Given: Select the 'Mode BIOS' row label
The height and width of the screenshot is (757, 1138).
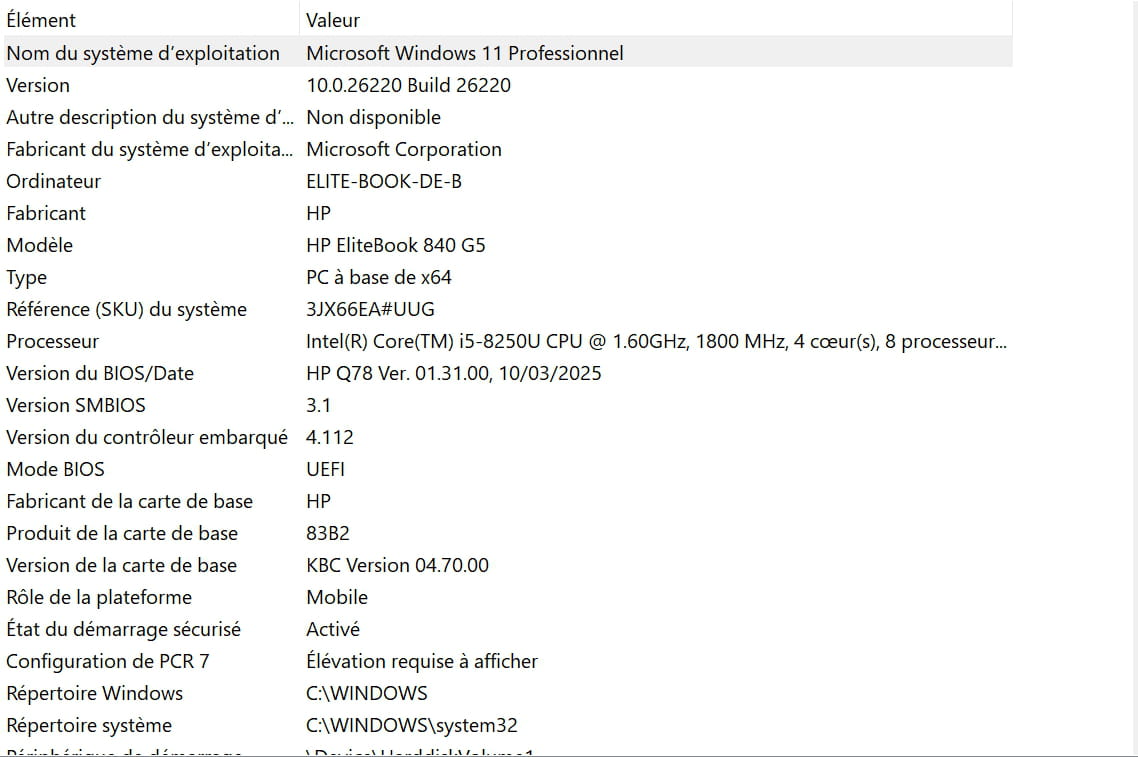Looking at the screenshot, I should click(x=55, y=469).
